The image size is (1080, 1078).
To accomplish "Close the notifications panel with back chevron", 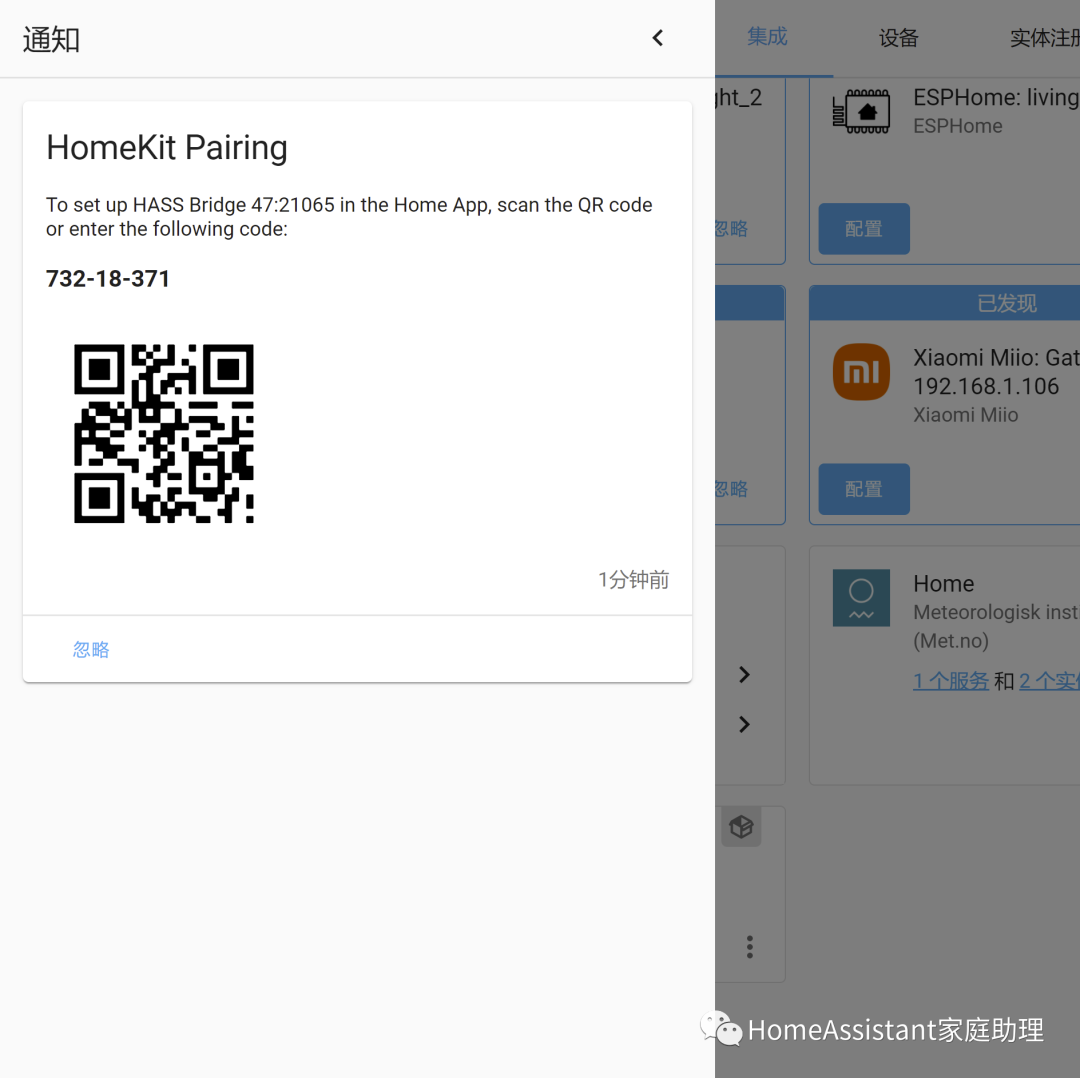I will (658, 39).
